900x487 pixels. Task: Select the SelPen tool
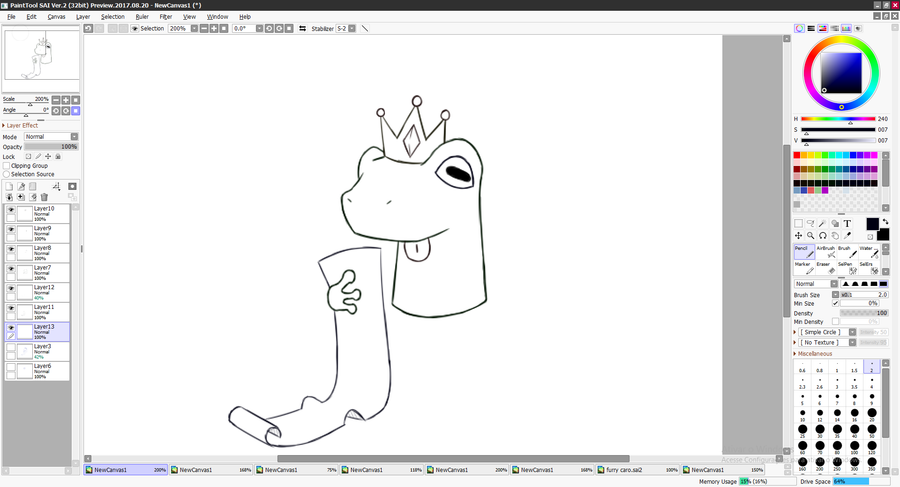pos(847,268)
